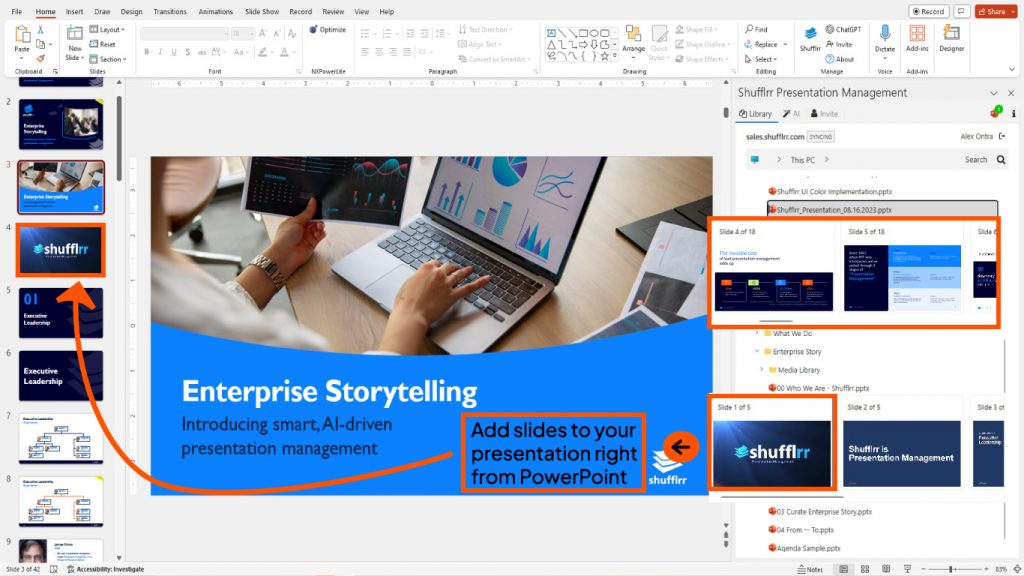1024x576 pixels.
Task: Click the comments icon beside Record
Action: click(x=961, y=11)
